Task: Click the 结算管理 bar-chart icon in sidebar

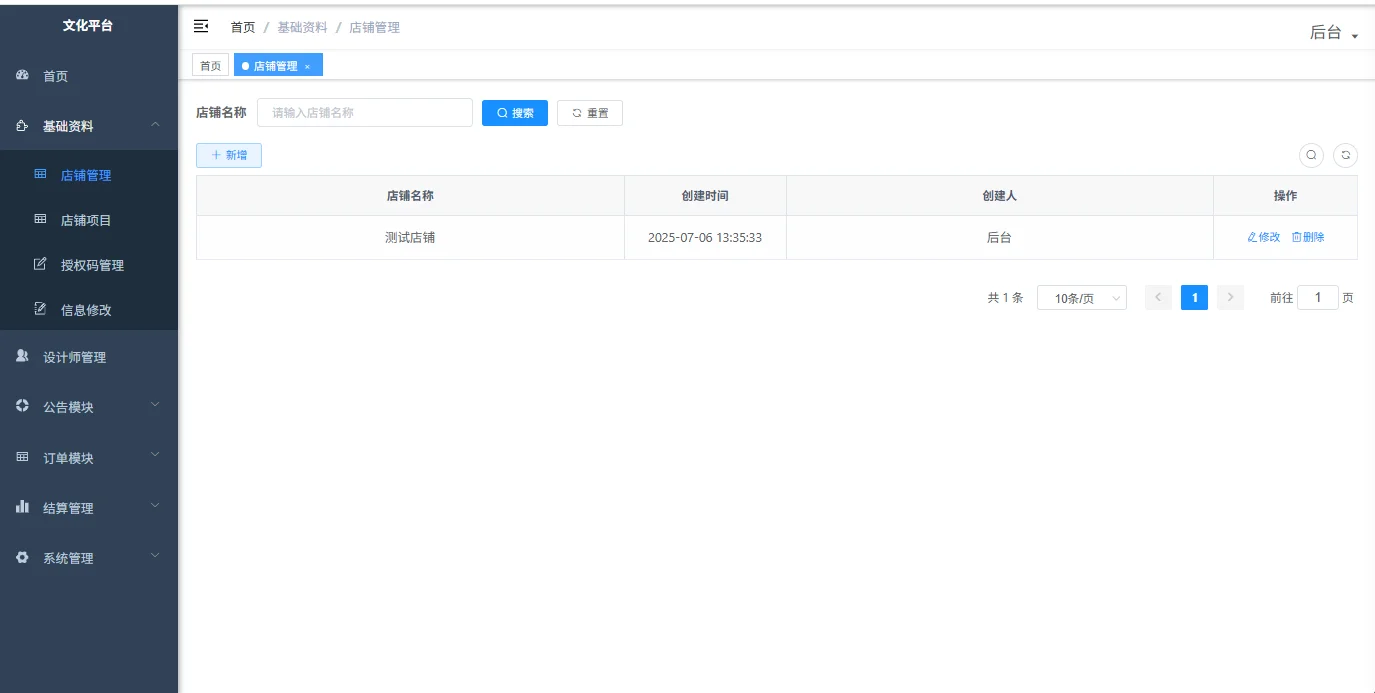Action: [x=22, y=507]
